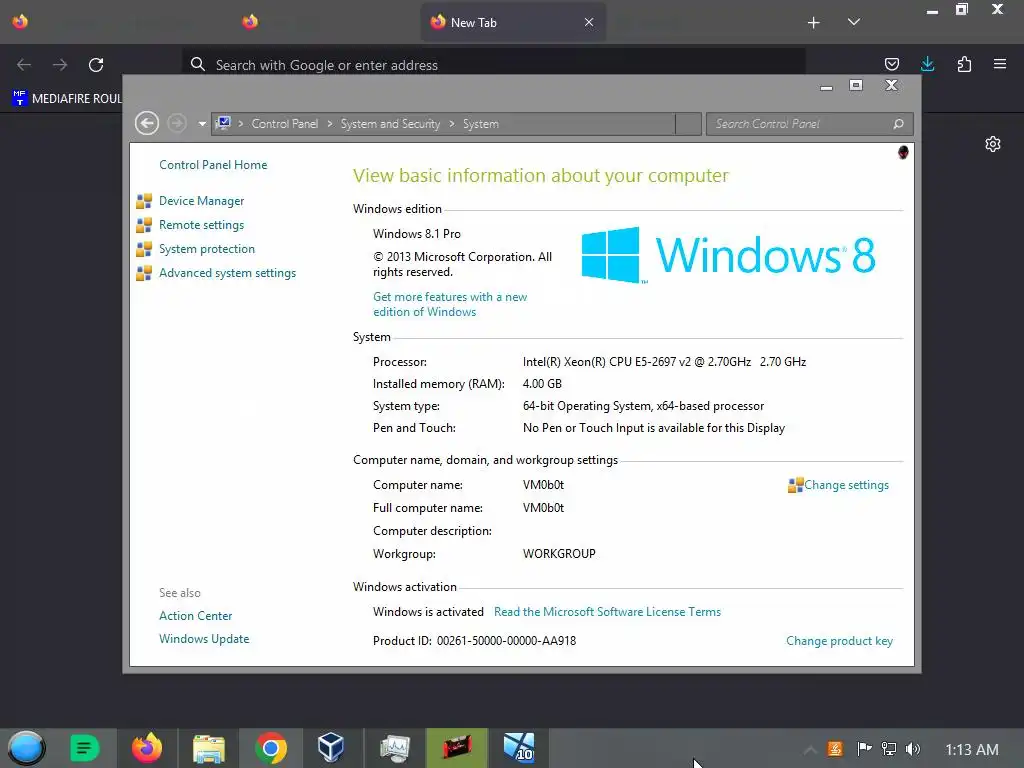Open VirtualBox from taskbar
Screen dimensions: 1024x768
pos(330,748)
